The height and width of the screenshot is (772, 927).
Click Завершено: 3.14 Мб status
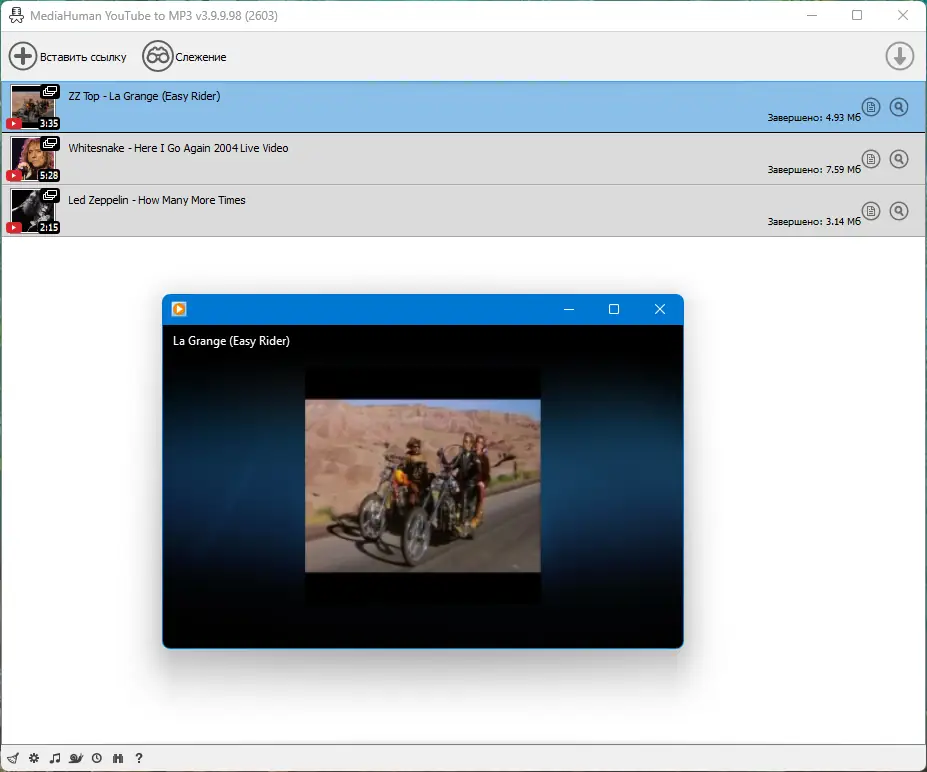tap(814, 222)
